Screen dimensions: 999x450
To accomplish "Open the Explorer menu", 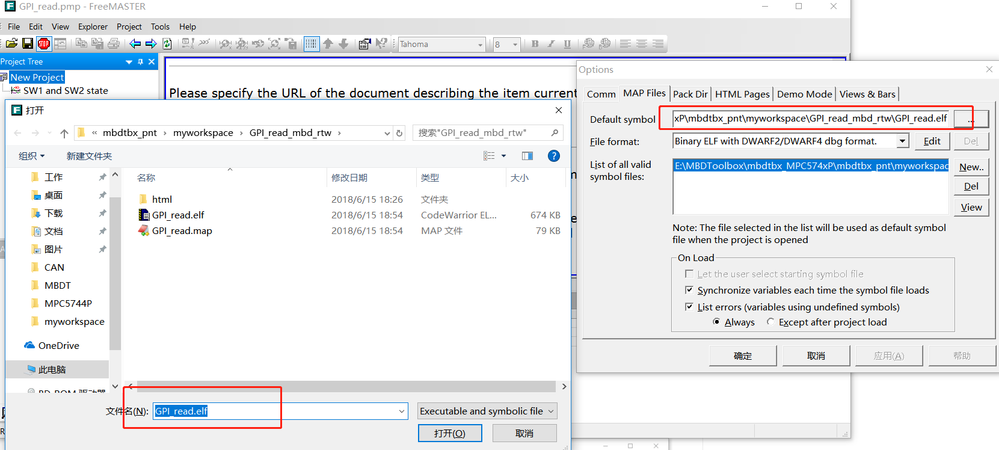I will (93, 27).
